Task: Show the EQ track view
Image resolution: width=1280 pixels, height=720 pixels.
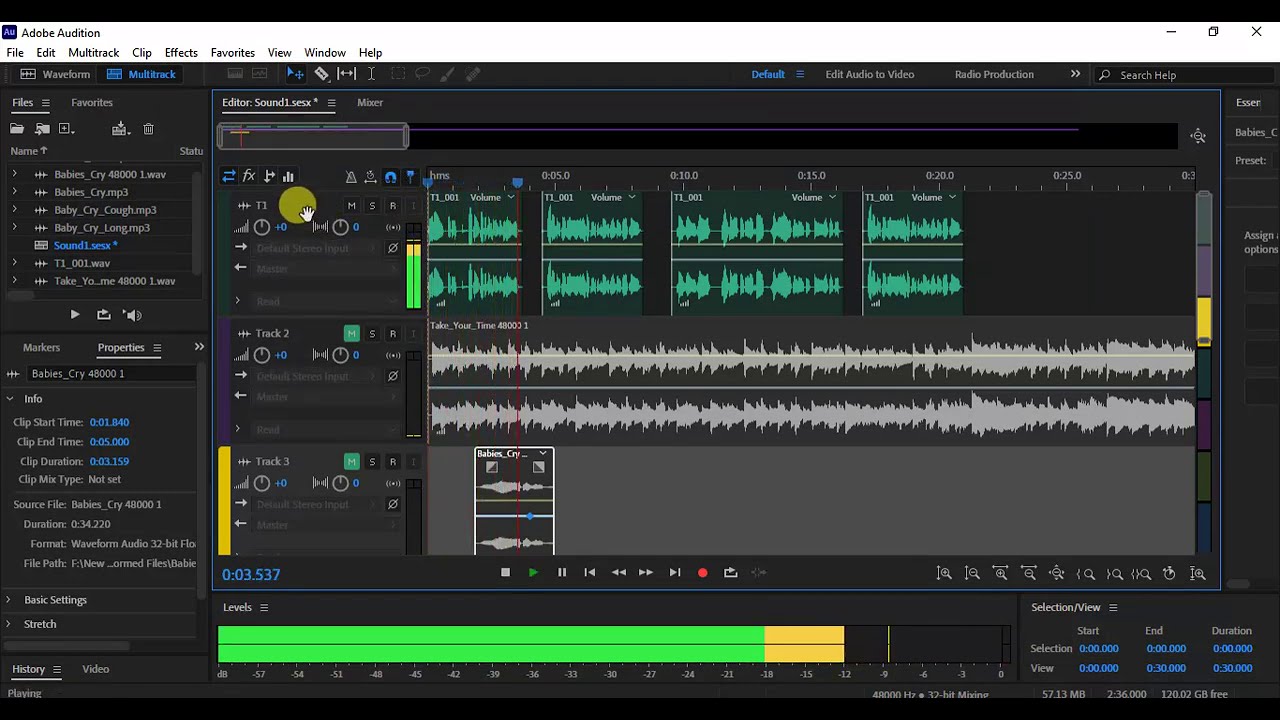Action: [288, 176]
